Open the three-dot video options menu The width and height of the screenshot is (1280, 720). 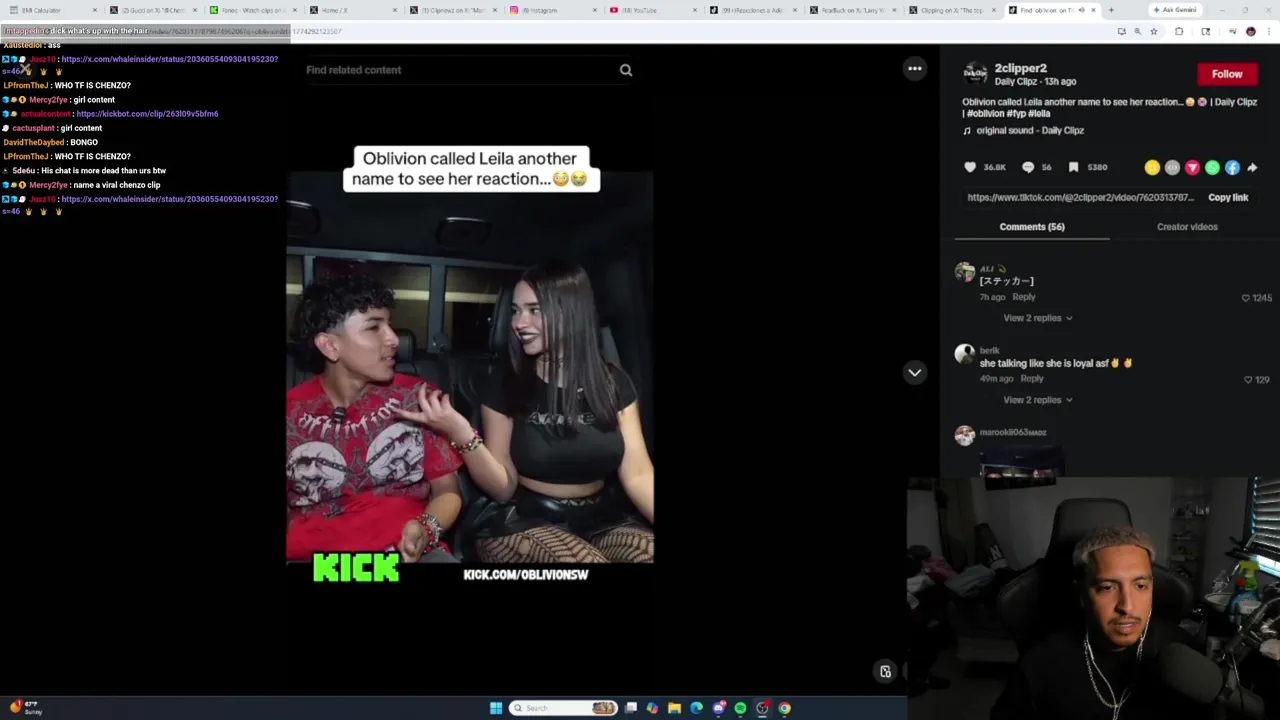(914, 69)
